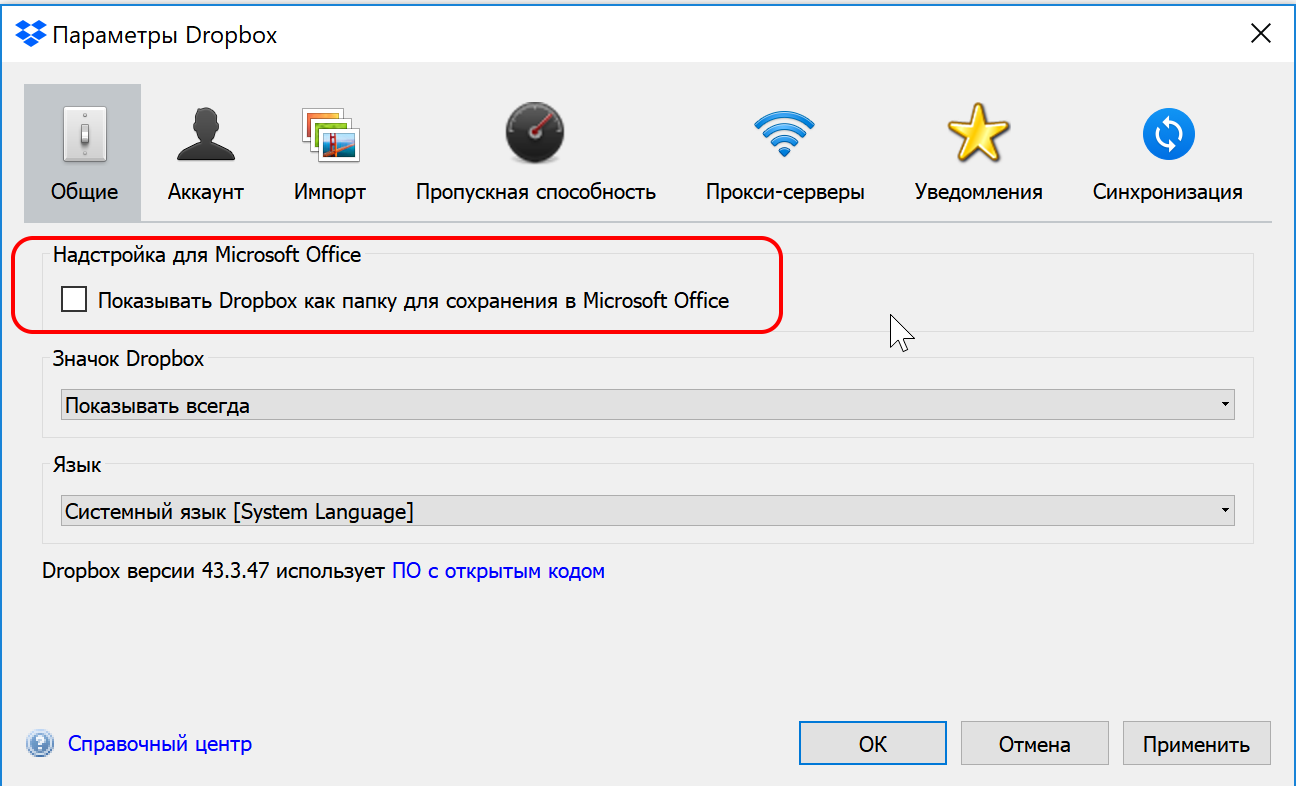Click the ОК button
1296x786 pixels.
[x=872, y=743]
